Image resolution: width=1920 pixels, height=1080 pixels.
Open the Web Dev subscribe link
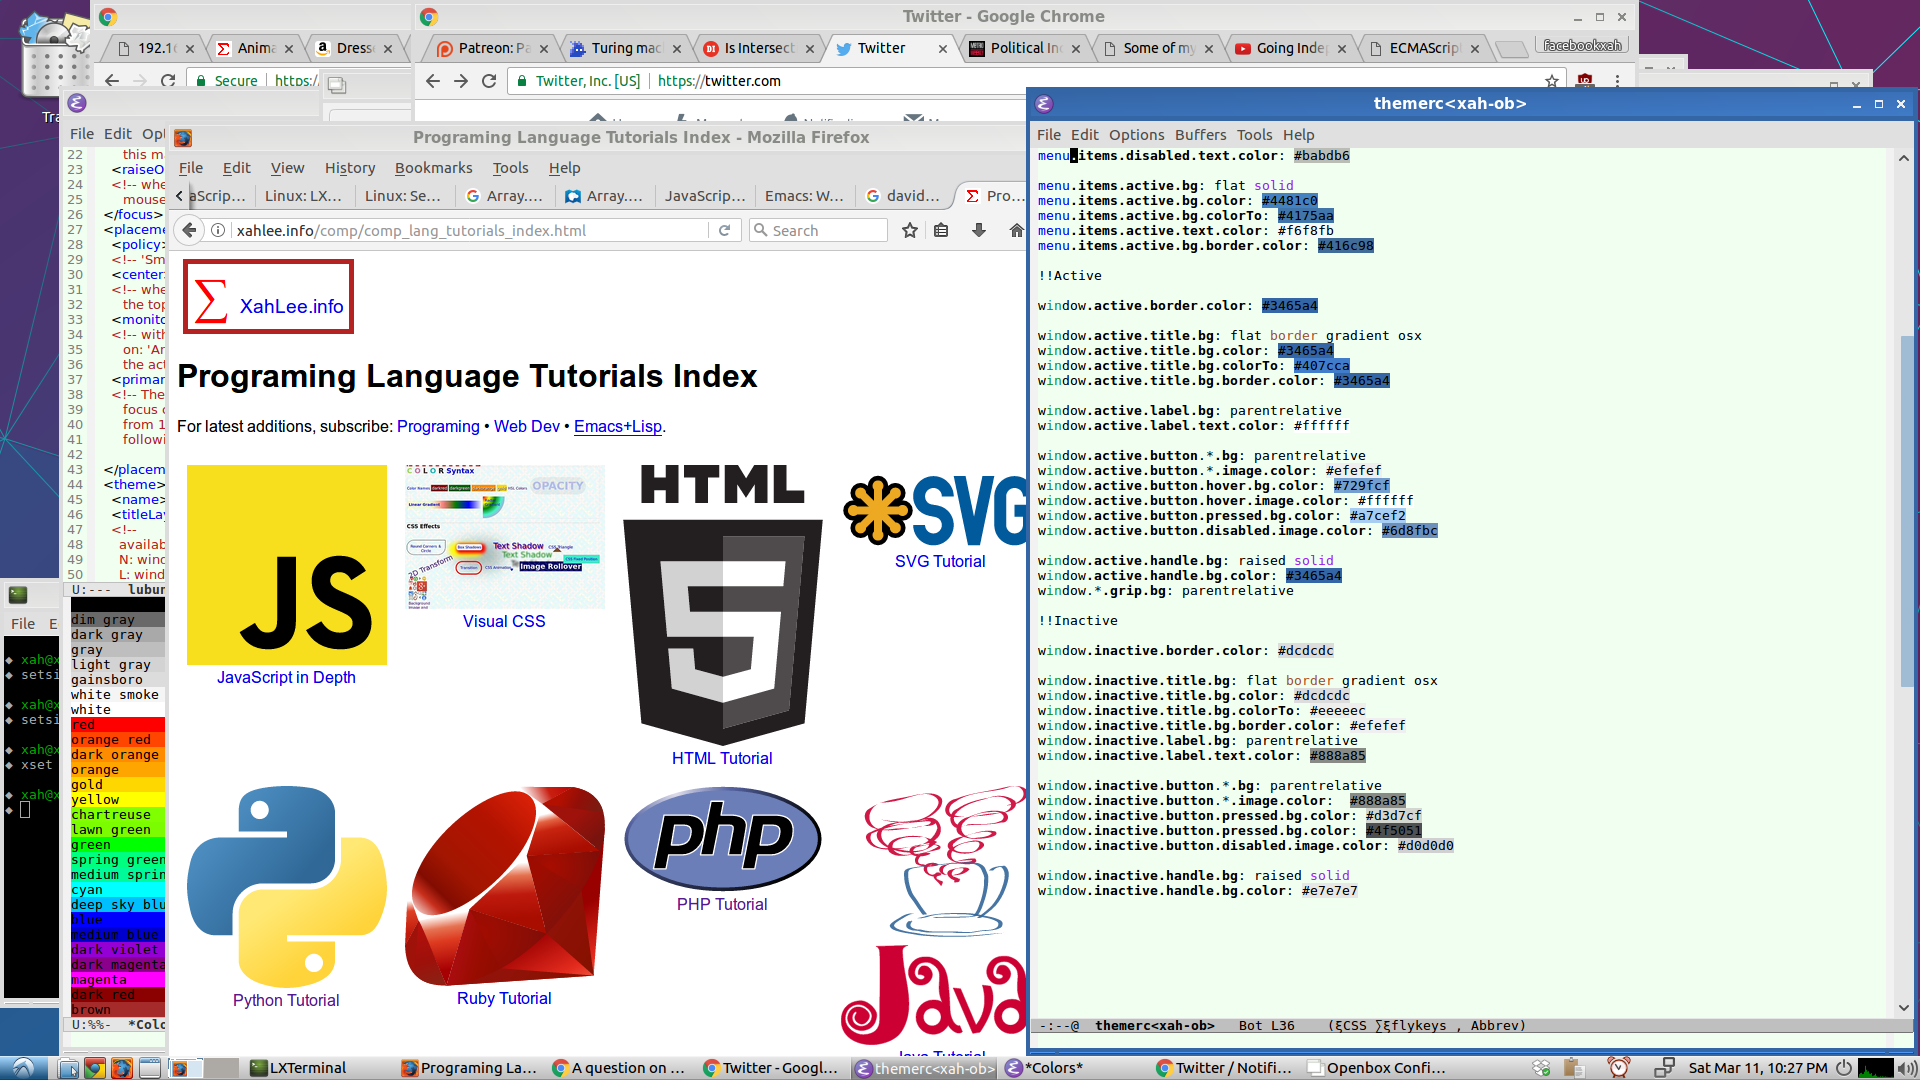(x=527, y=427)
